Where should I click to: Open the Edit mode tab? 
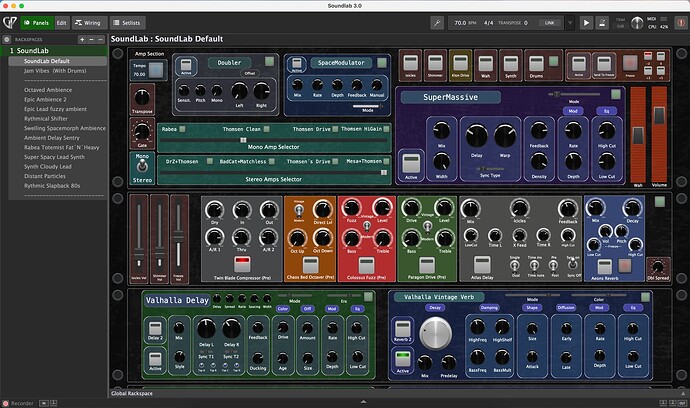pyautogui.click(x=62, y=23)
